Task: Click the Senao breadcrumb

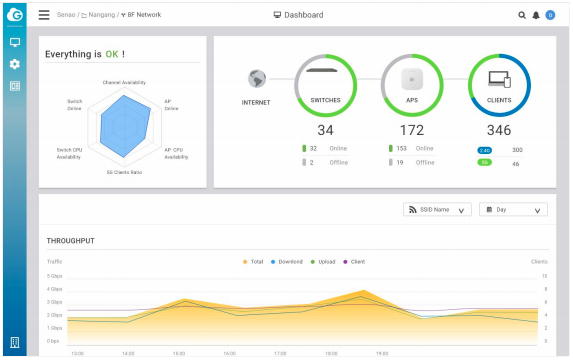Action: [66, 15]
